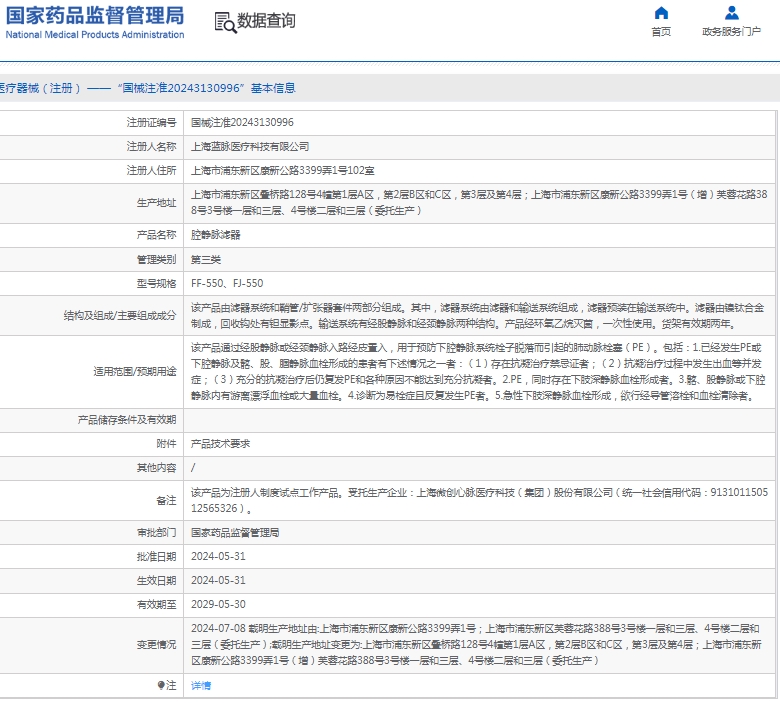Click the home icon above 首页
Screen dimensions: 780x703
pos(661,12)
